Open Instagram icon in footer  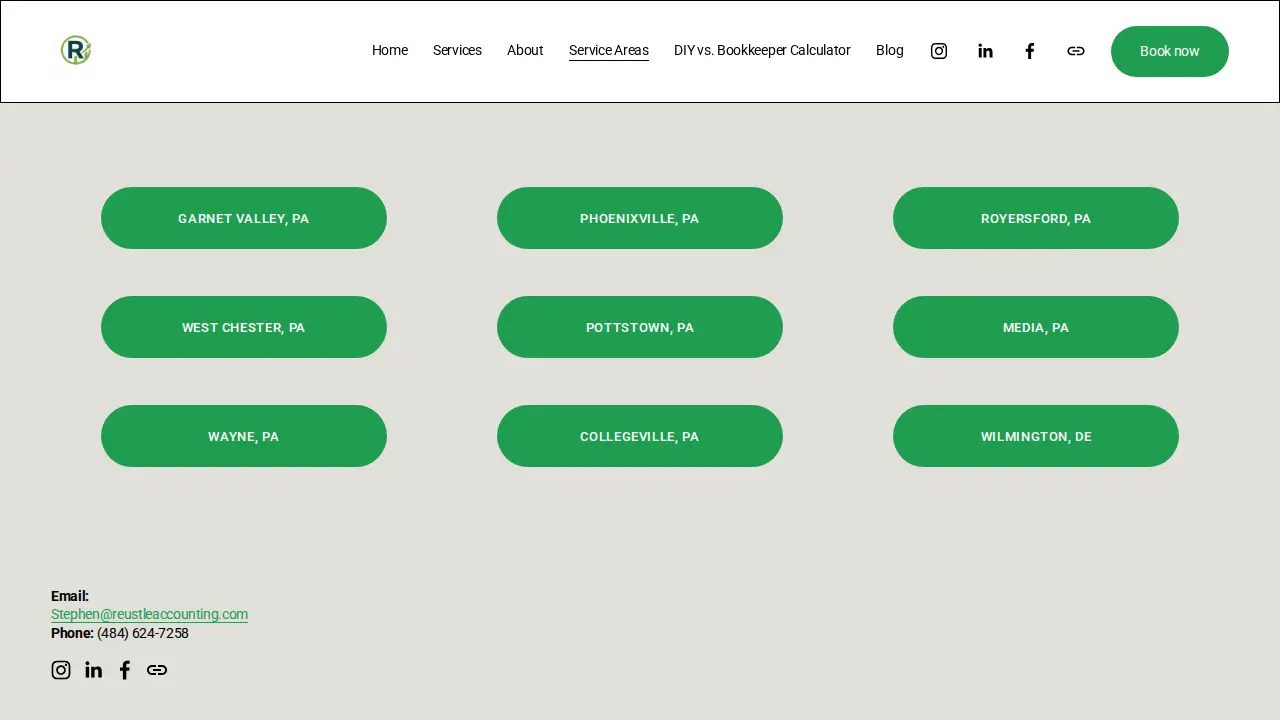coord(61,670)
